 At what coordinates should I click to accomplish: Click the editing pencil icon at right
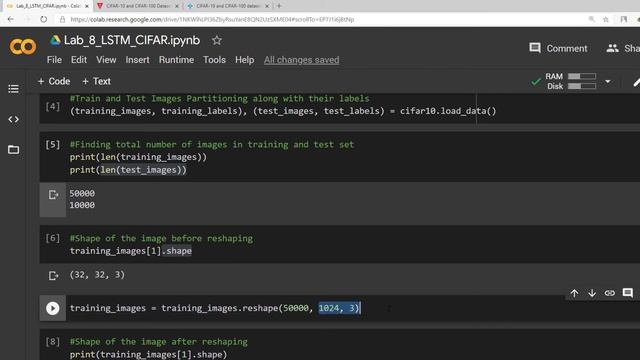click(x=636, y=82)
